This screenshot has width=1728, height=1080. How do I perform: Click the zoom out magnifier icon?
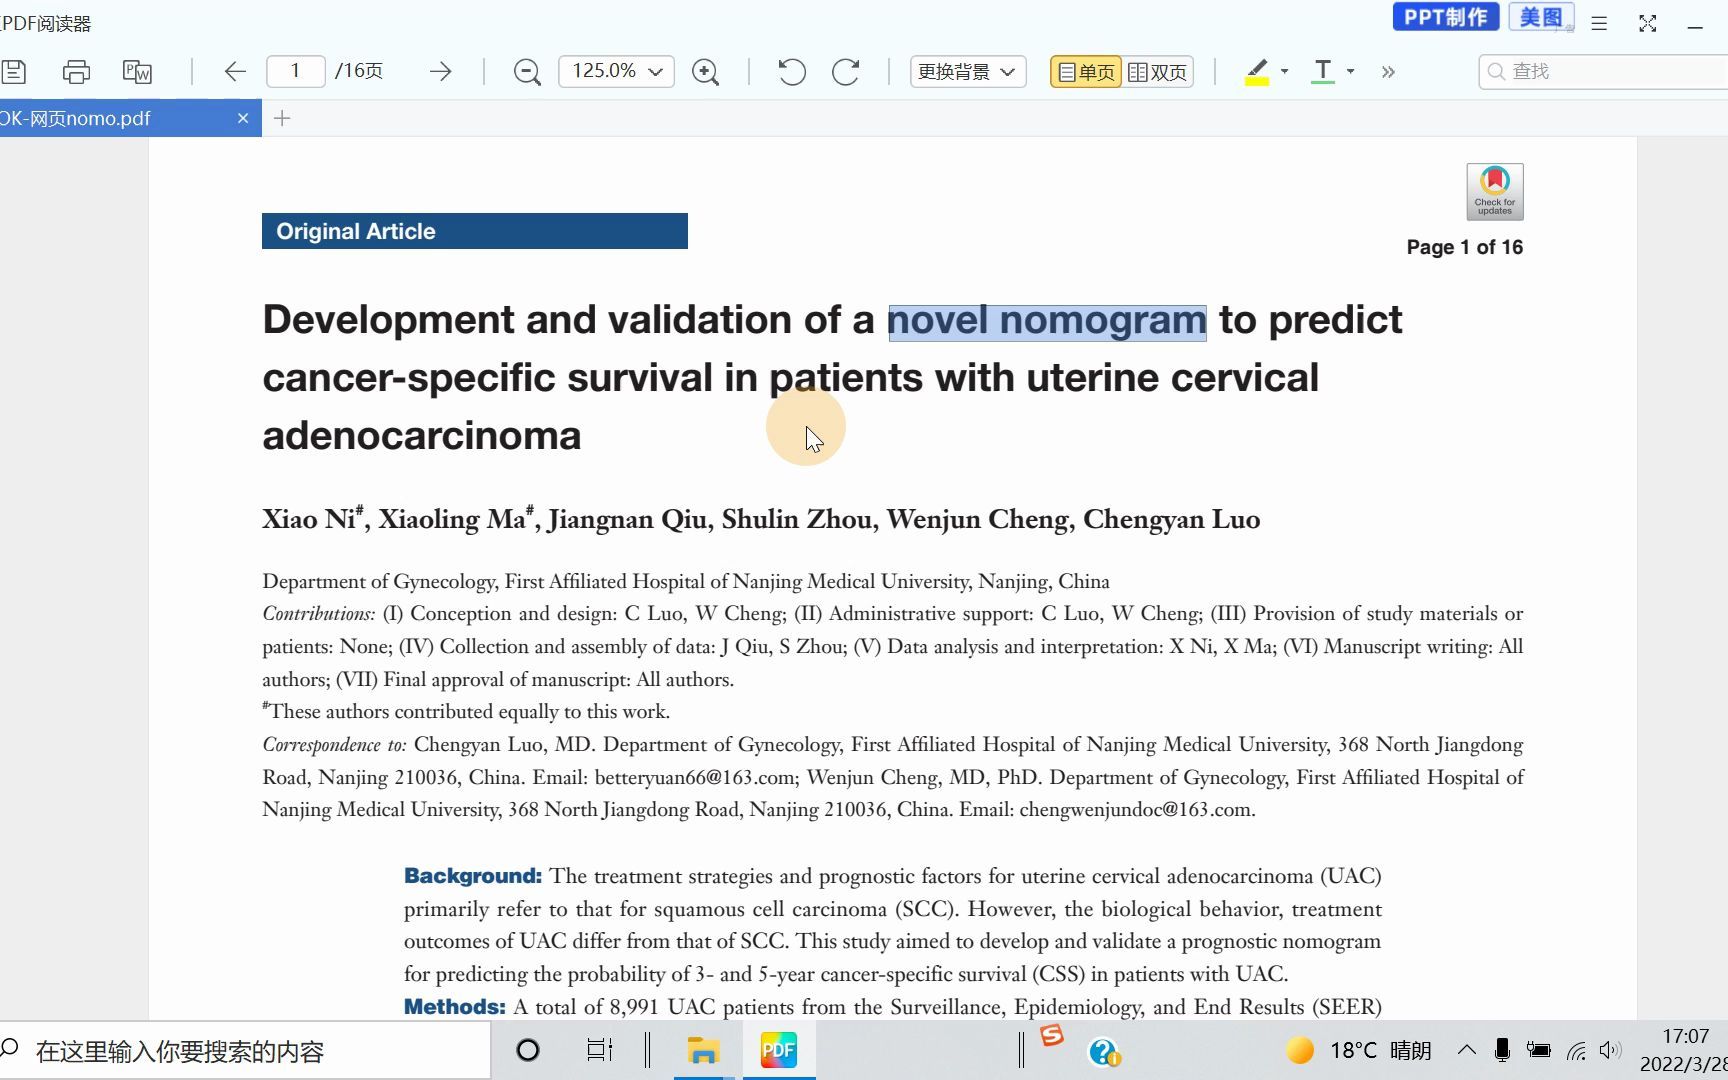[x=527, y=72]
